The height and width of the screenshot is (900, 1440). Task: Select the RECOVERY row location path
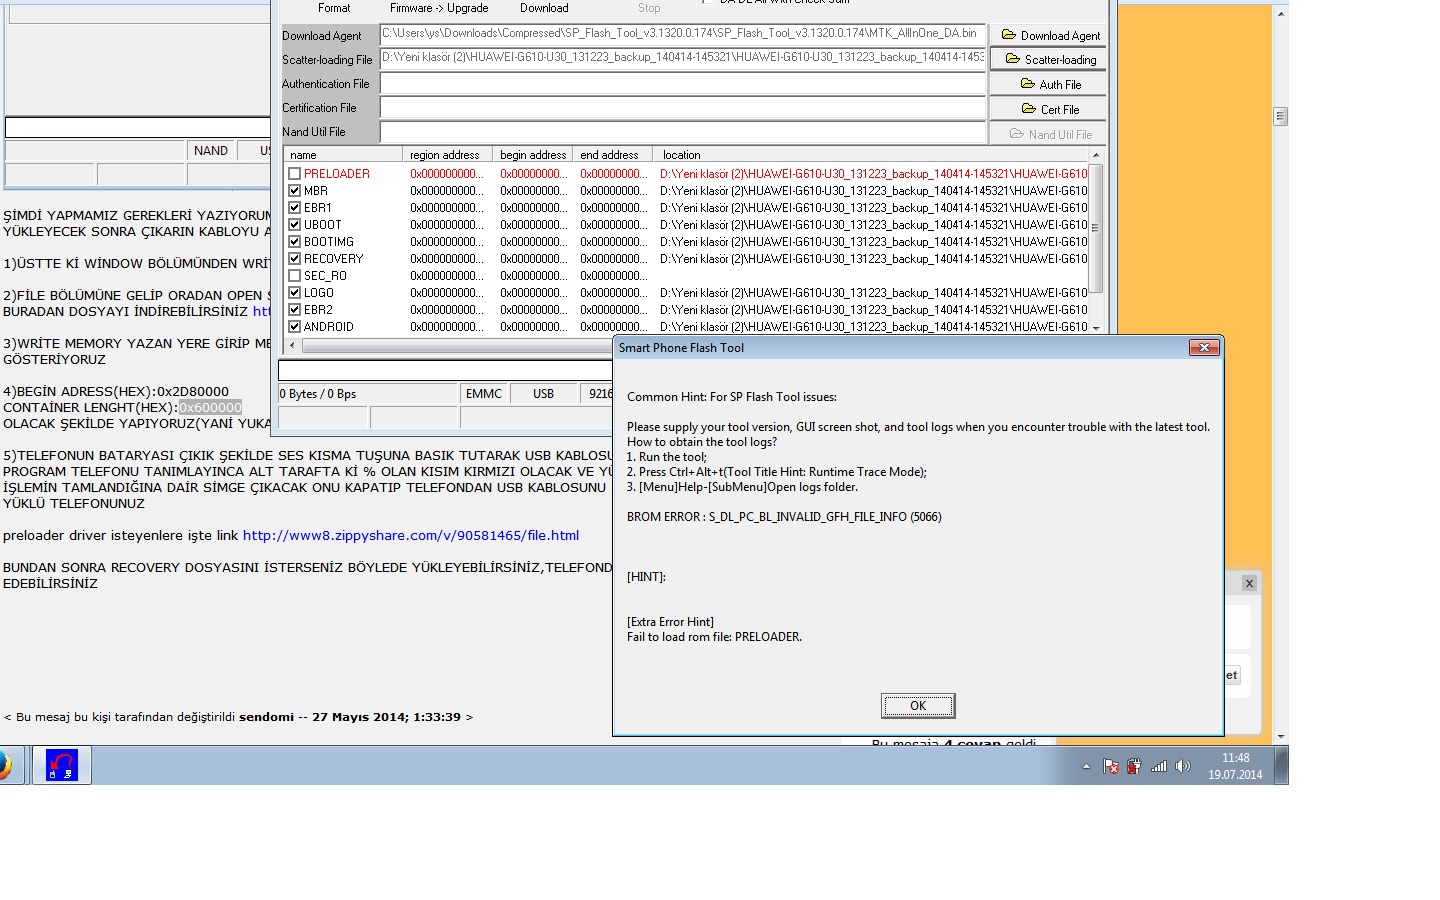873,259
